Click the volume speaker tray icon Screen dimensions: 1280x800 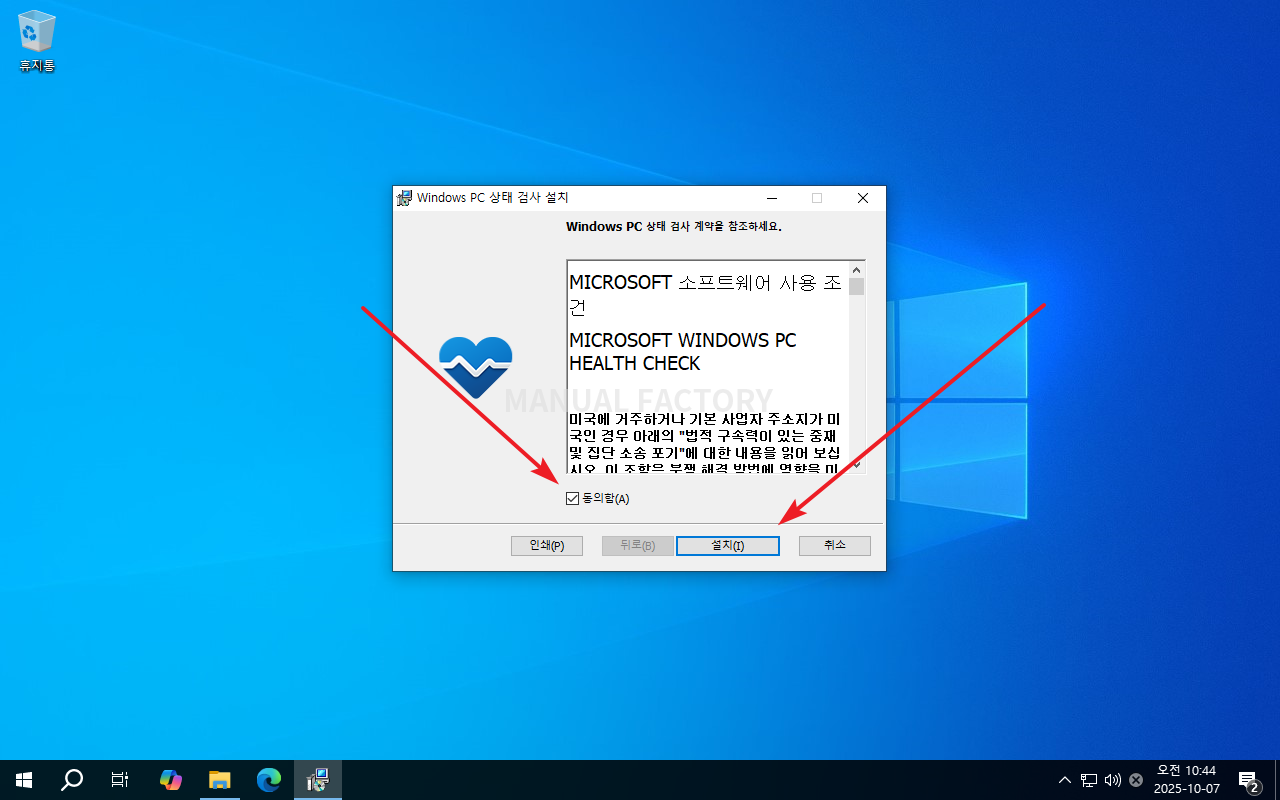[1112, 780]
